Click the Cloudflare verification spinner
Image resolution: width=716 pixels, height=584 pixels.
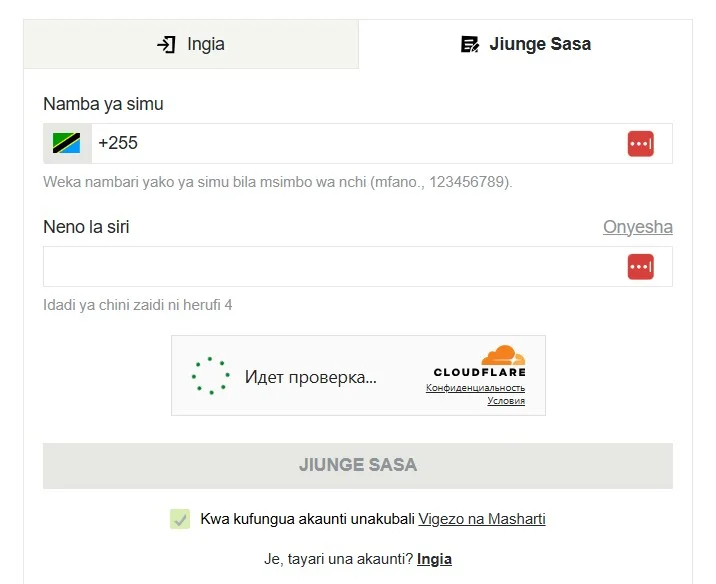click(x=211, y=376)
